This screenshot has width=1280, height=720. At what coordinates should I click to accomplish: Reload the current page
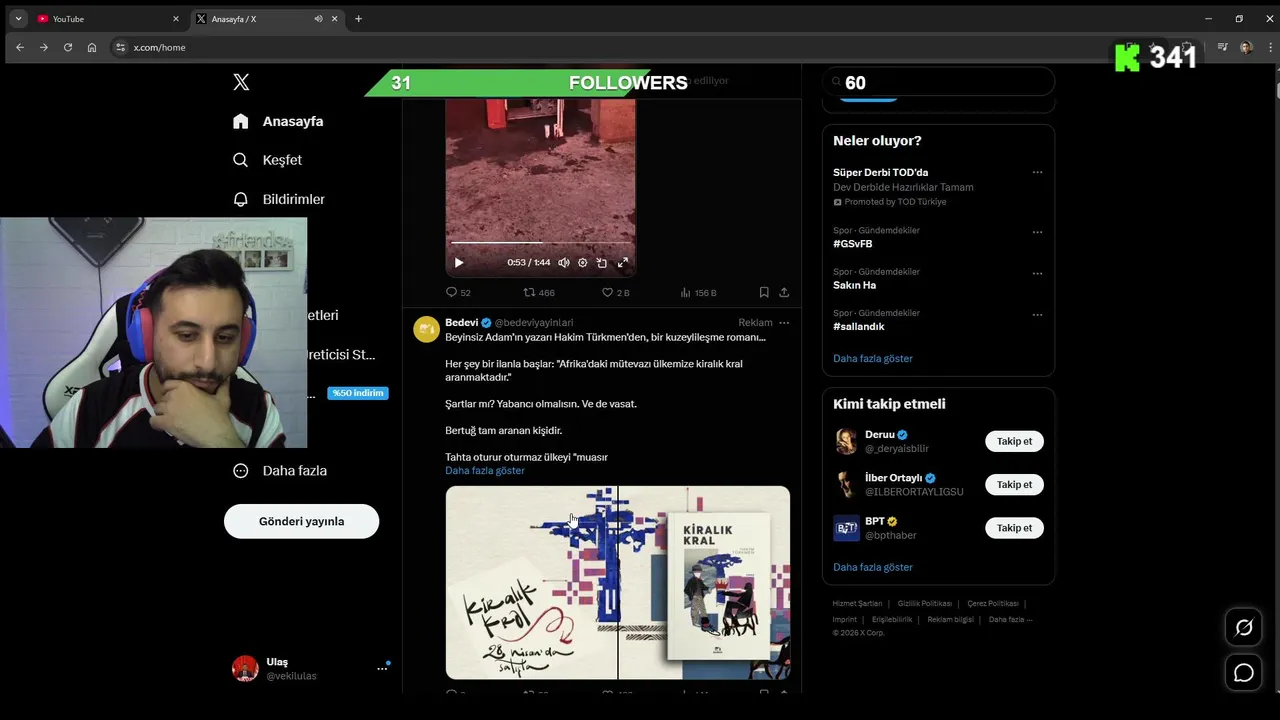point(68,47)
